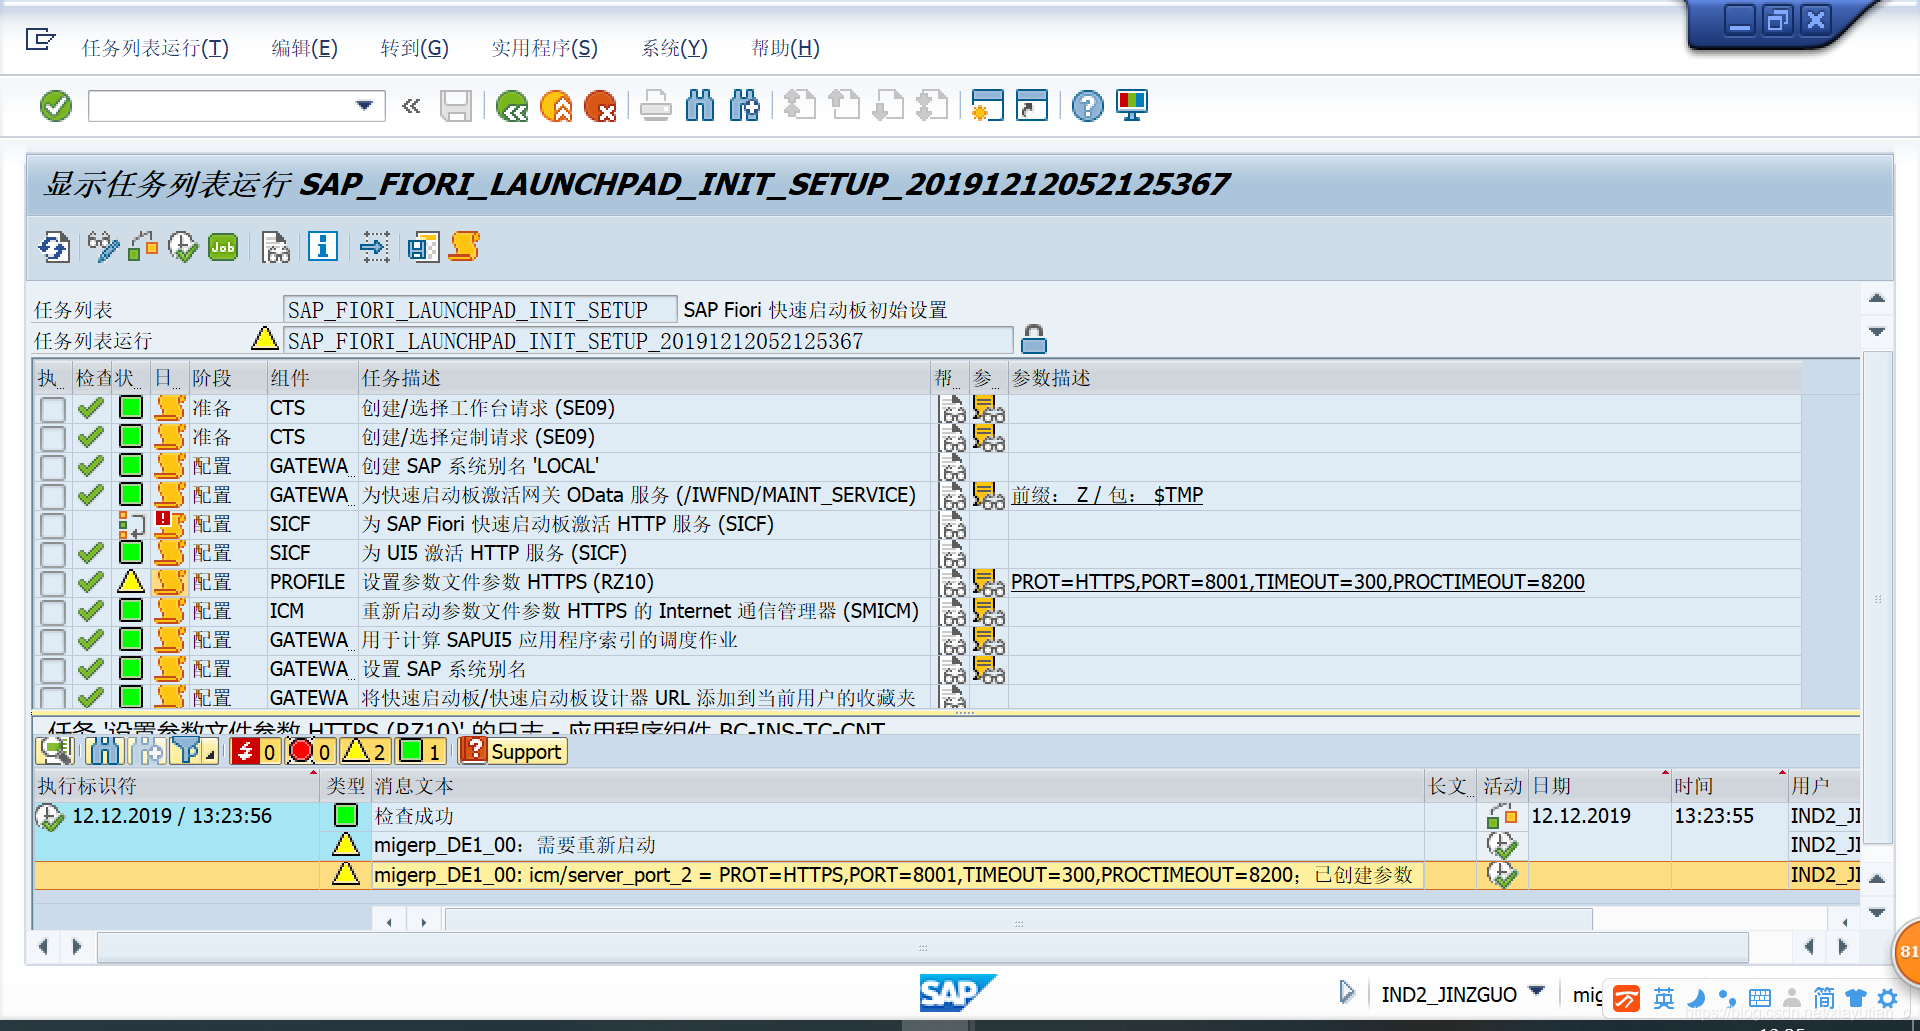Image resolution: width=1920 pixels, height=1031 pixels.
Task: Click the information icon in the application toolbar
Action: 322,247
